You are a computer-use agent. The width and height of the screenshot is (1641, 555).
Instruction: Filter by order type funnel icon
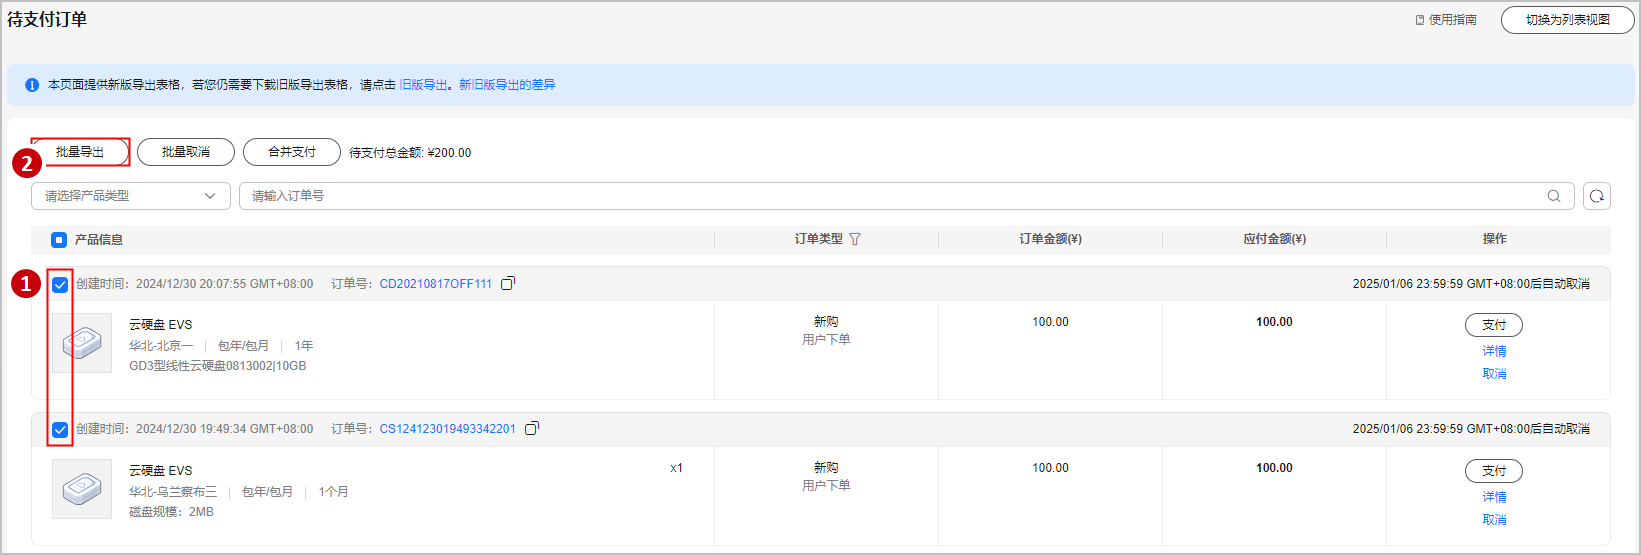pyautogui.click(x=855, y=239)
